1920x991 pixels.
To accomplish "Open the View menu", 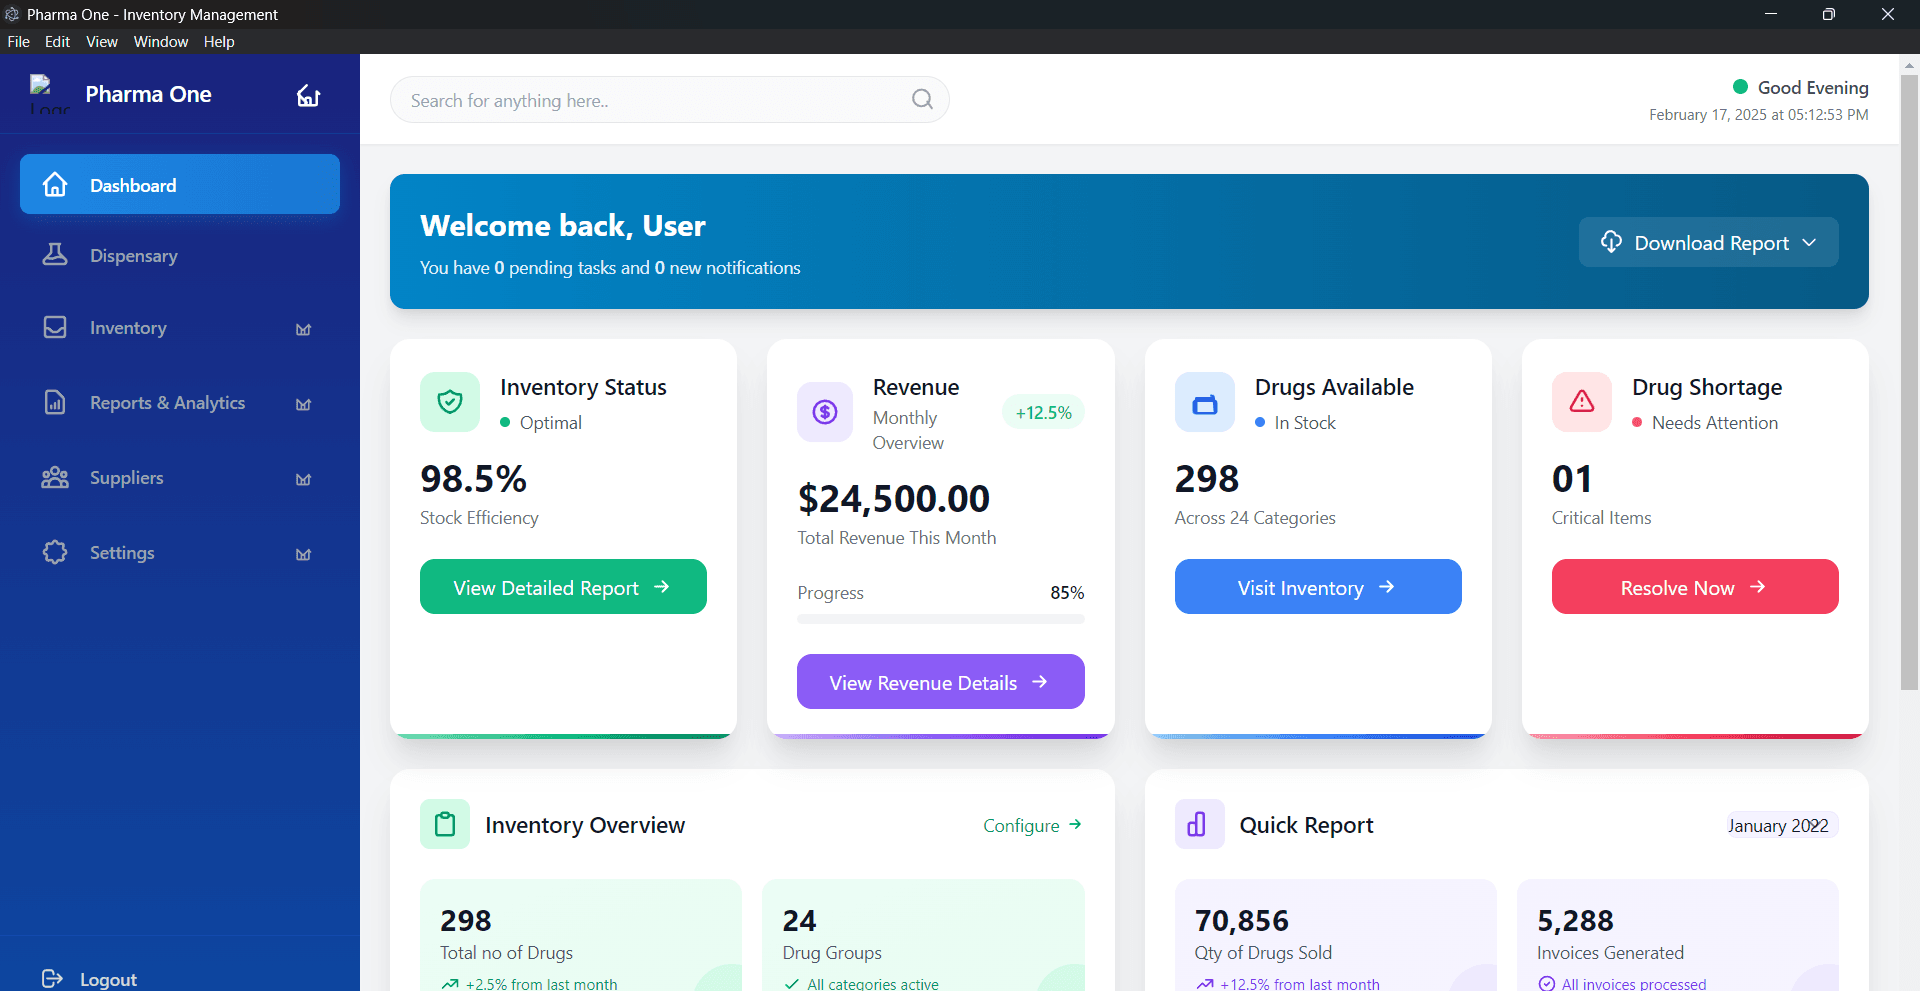I will click(x=102, y=41).
